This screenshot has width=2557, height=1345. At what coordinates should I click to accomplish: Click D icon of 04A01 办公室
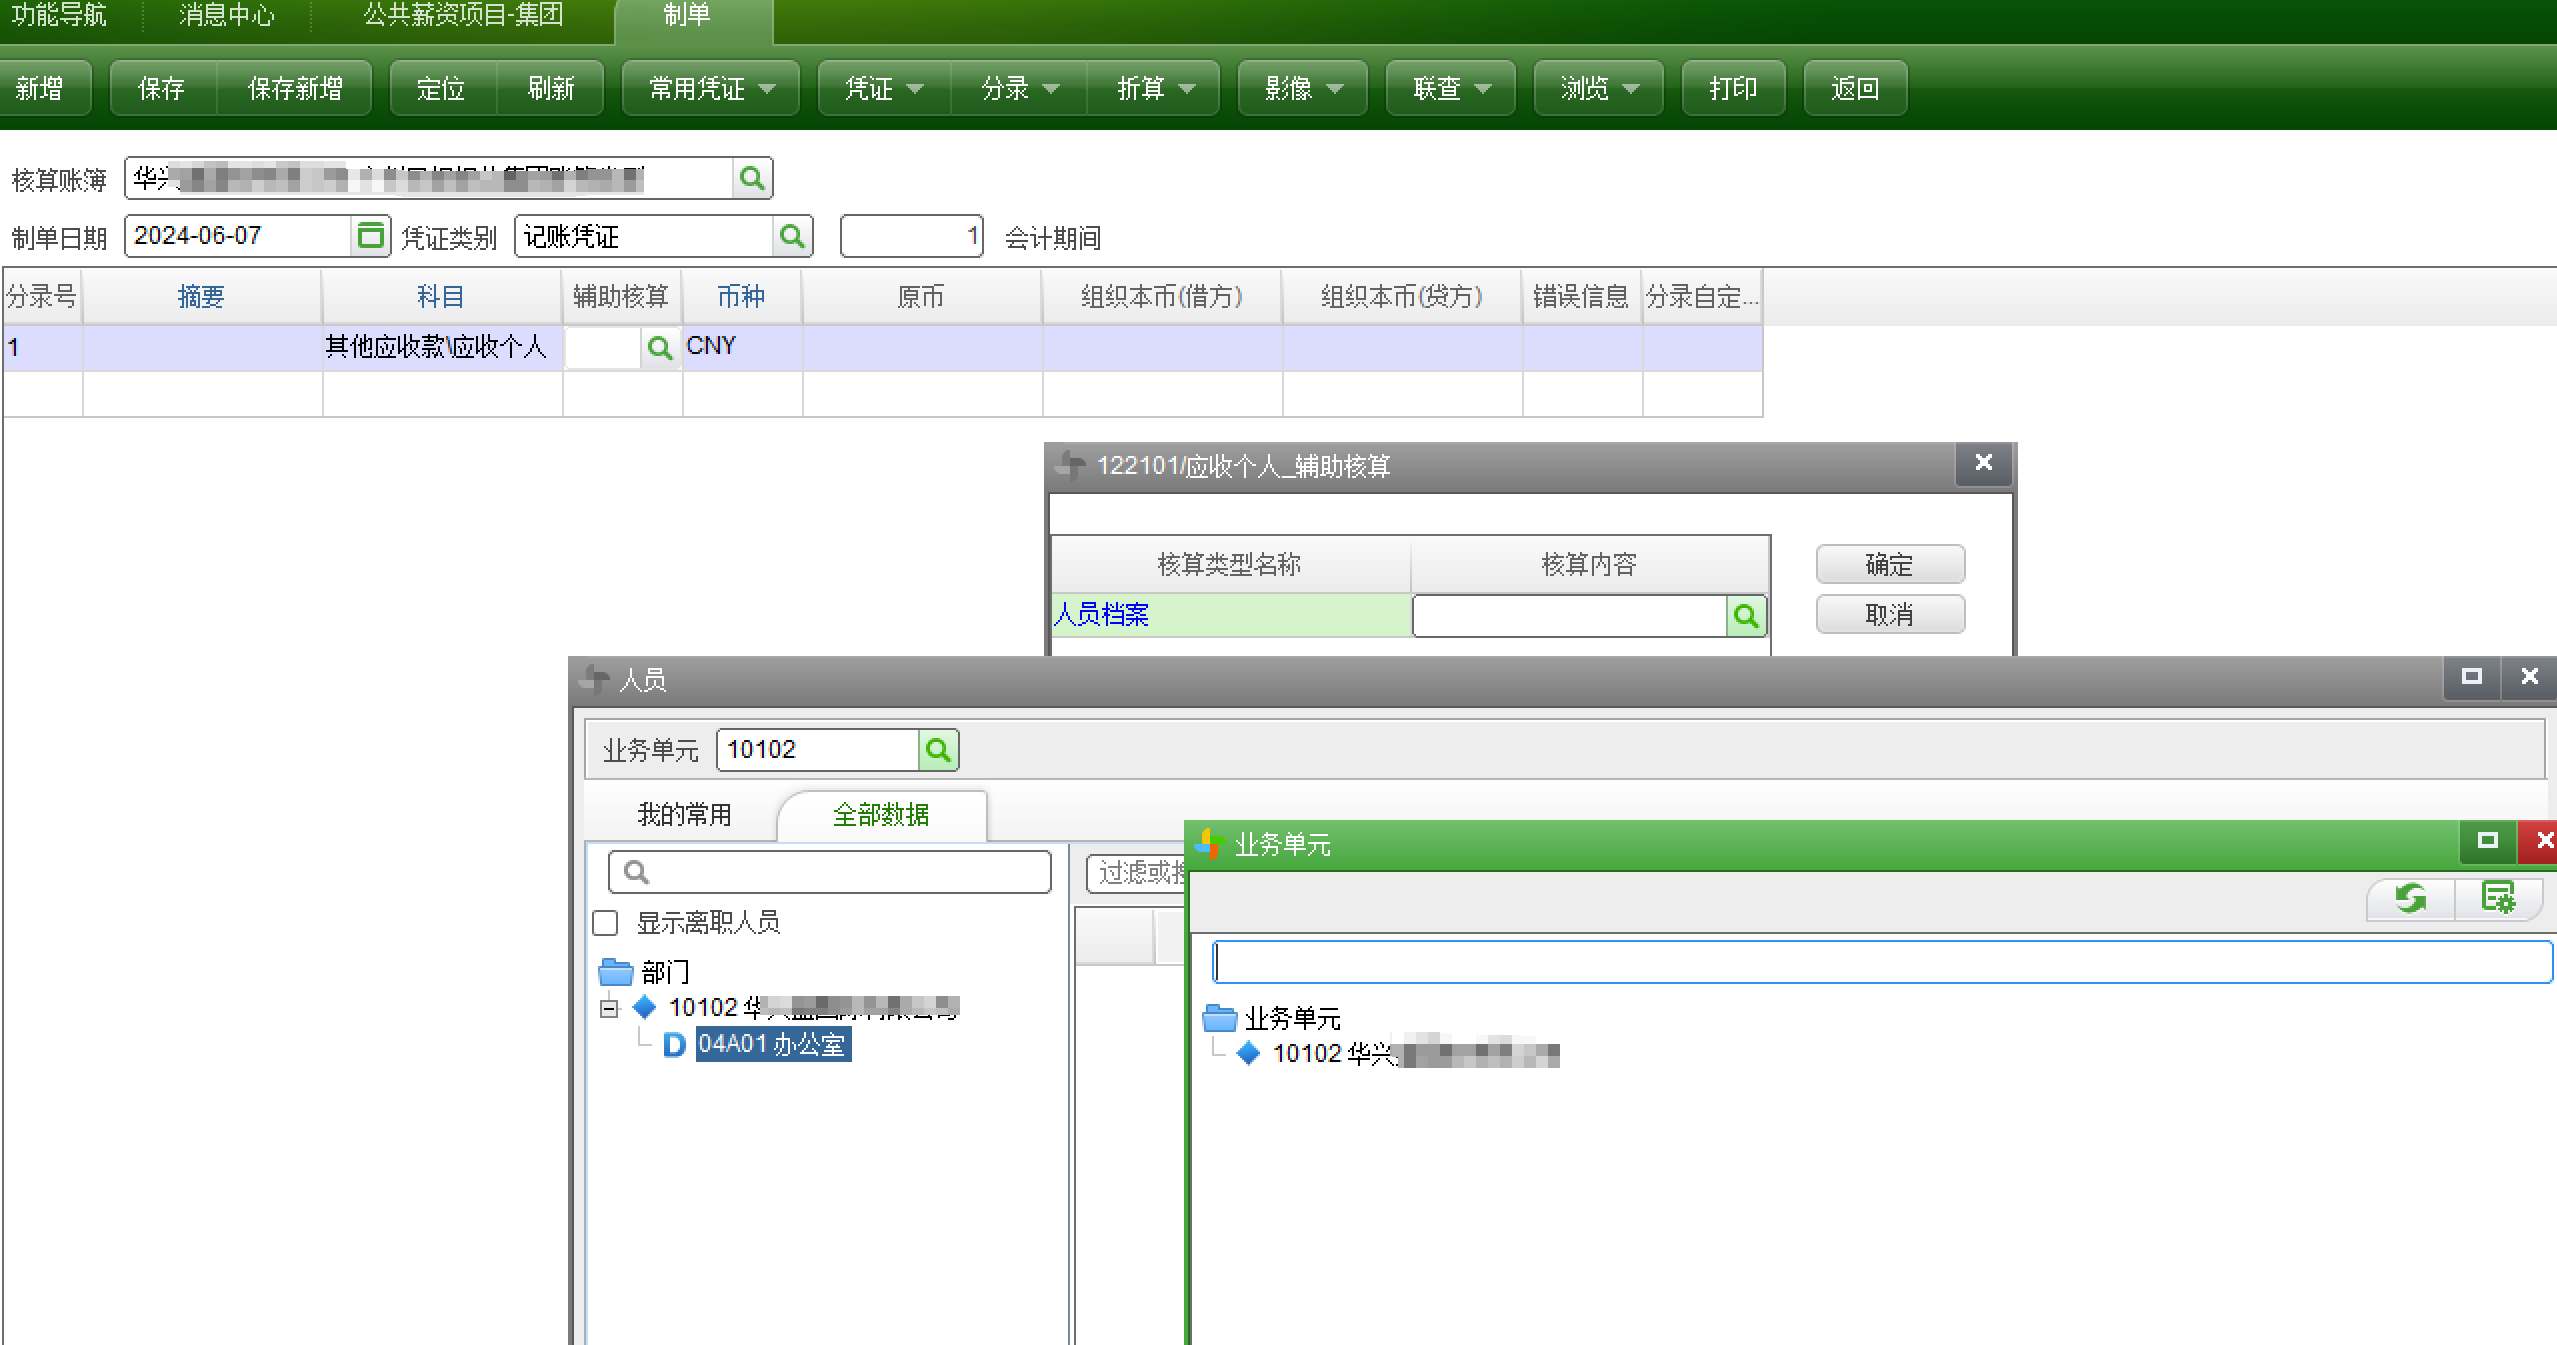(x=674, y=1045)
